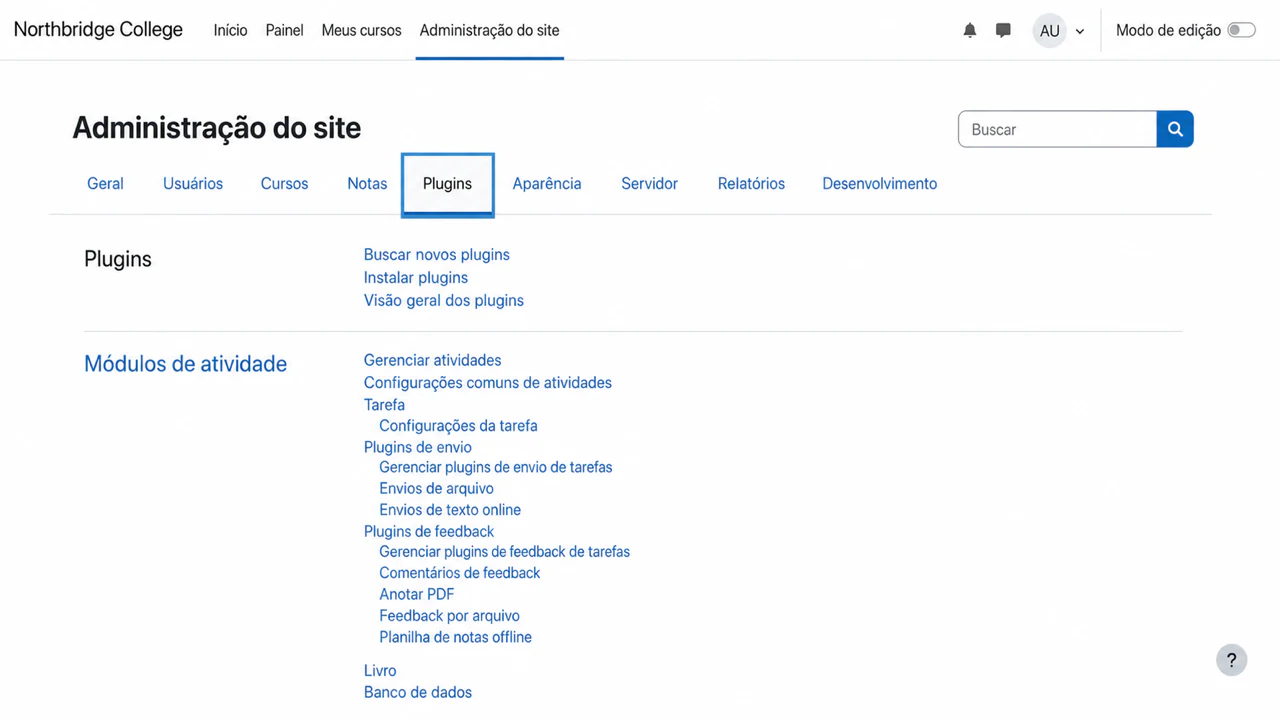Go to Meus cursos
The width and height of the screenshot is (1280, 720).
(361, 30)
